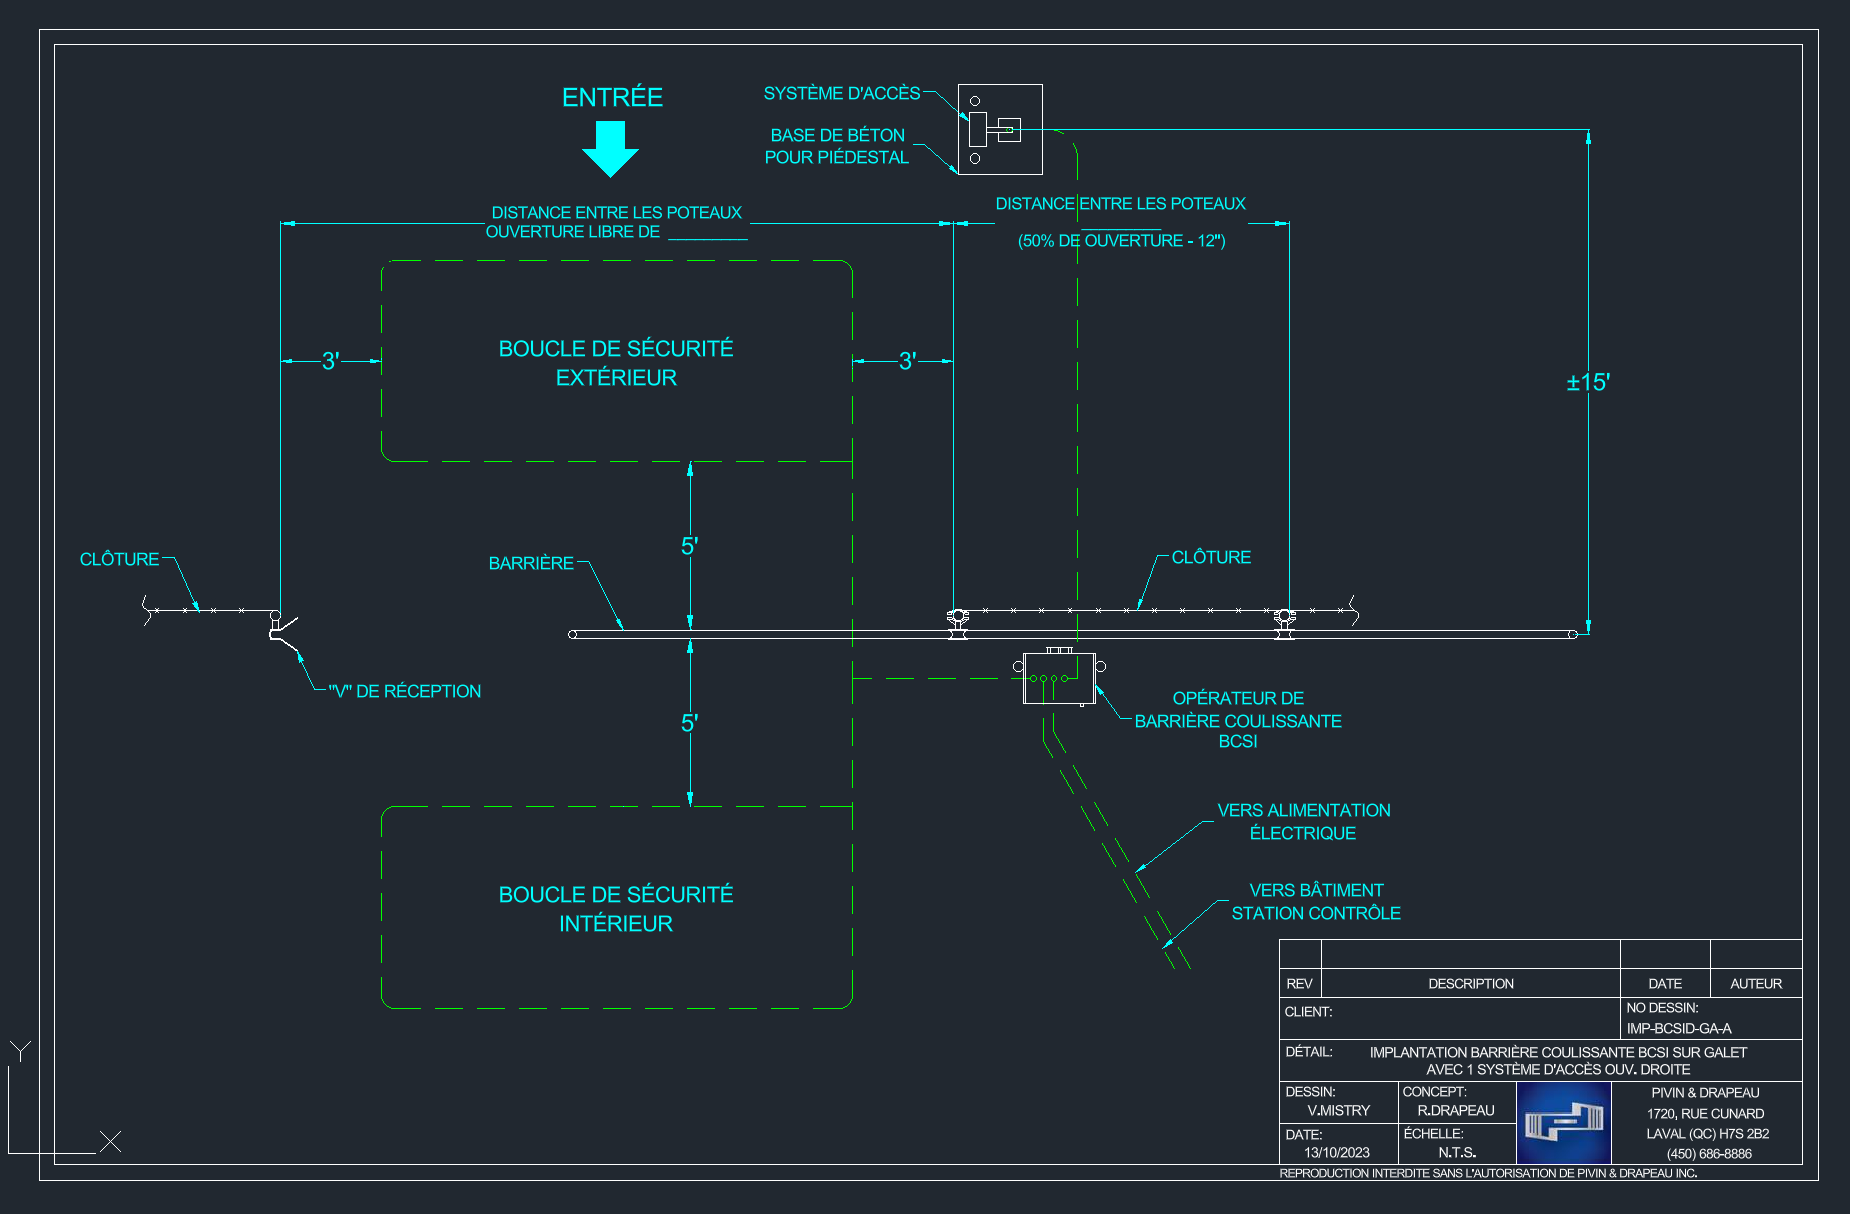Image resolution: width=1850 pixels, height=1214 pixels.
Task: Select the interior safety loop dashed rectangle
Action: click(x=617, y=907)
